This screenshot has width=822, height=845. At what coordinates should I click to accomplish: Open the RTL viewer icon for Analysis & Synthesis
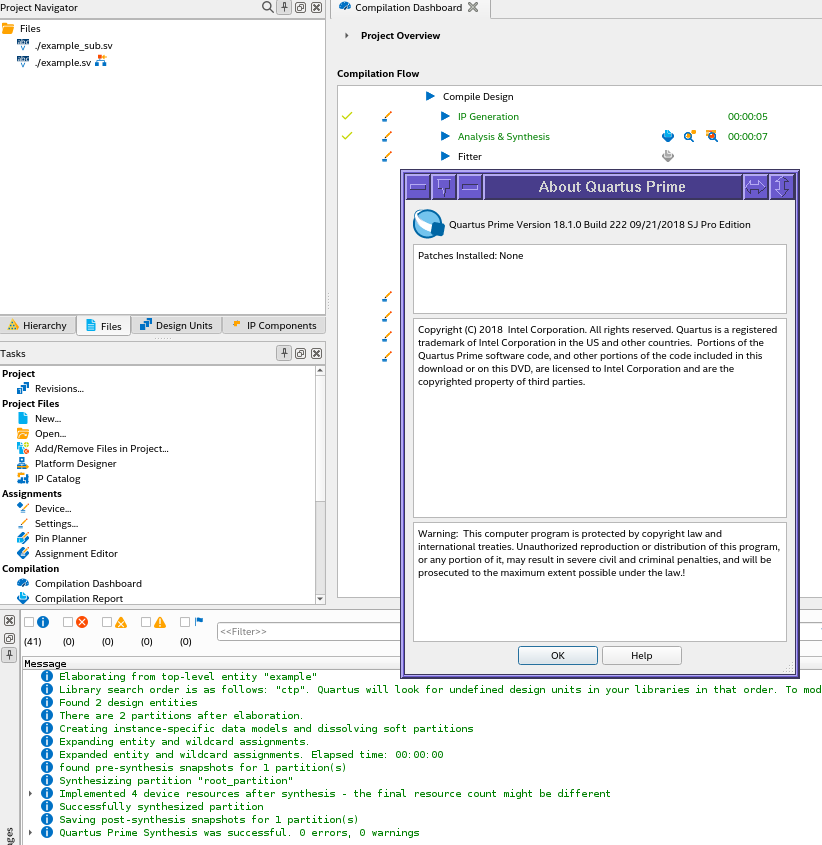[x=689, y=136]
